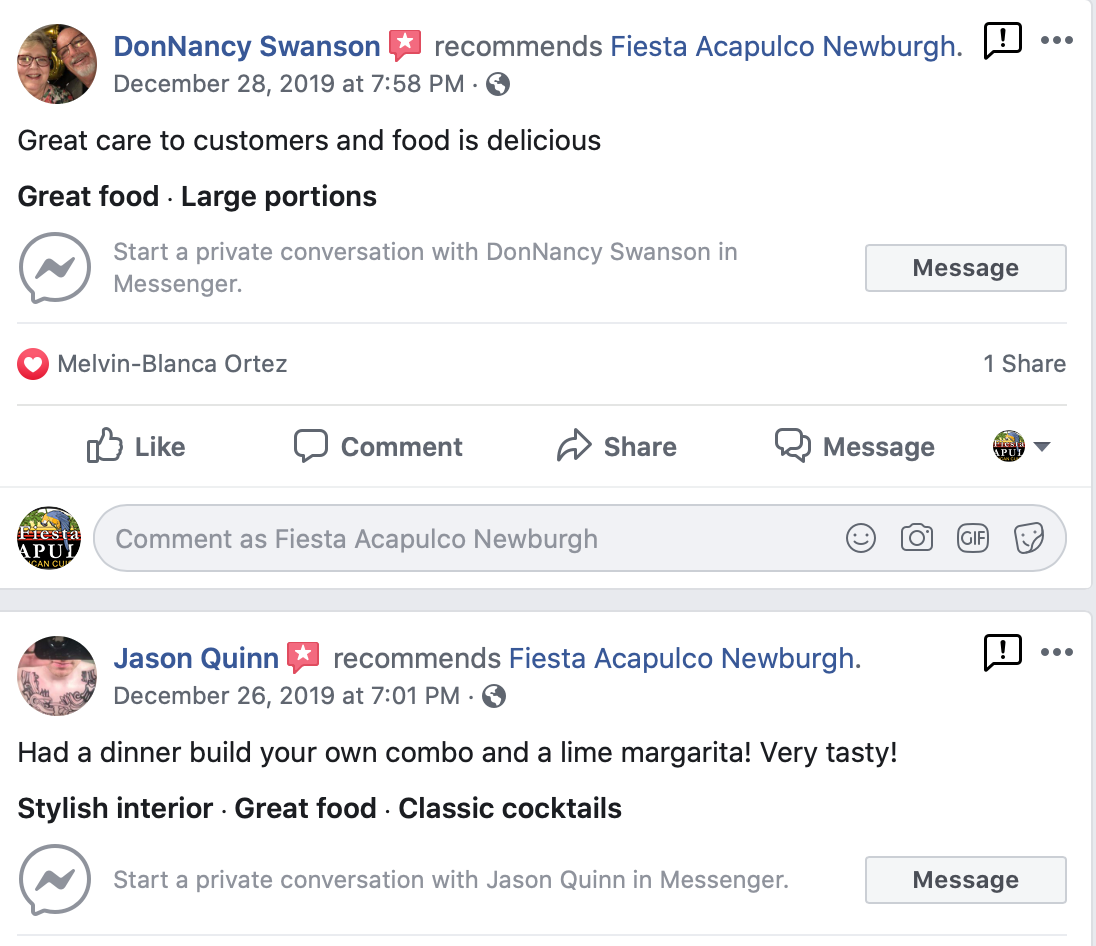
Task: Open Jason Quinn's profile name link
Action: pyautogui.click(x=196, y=658)
